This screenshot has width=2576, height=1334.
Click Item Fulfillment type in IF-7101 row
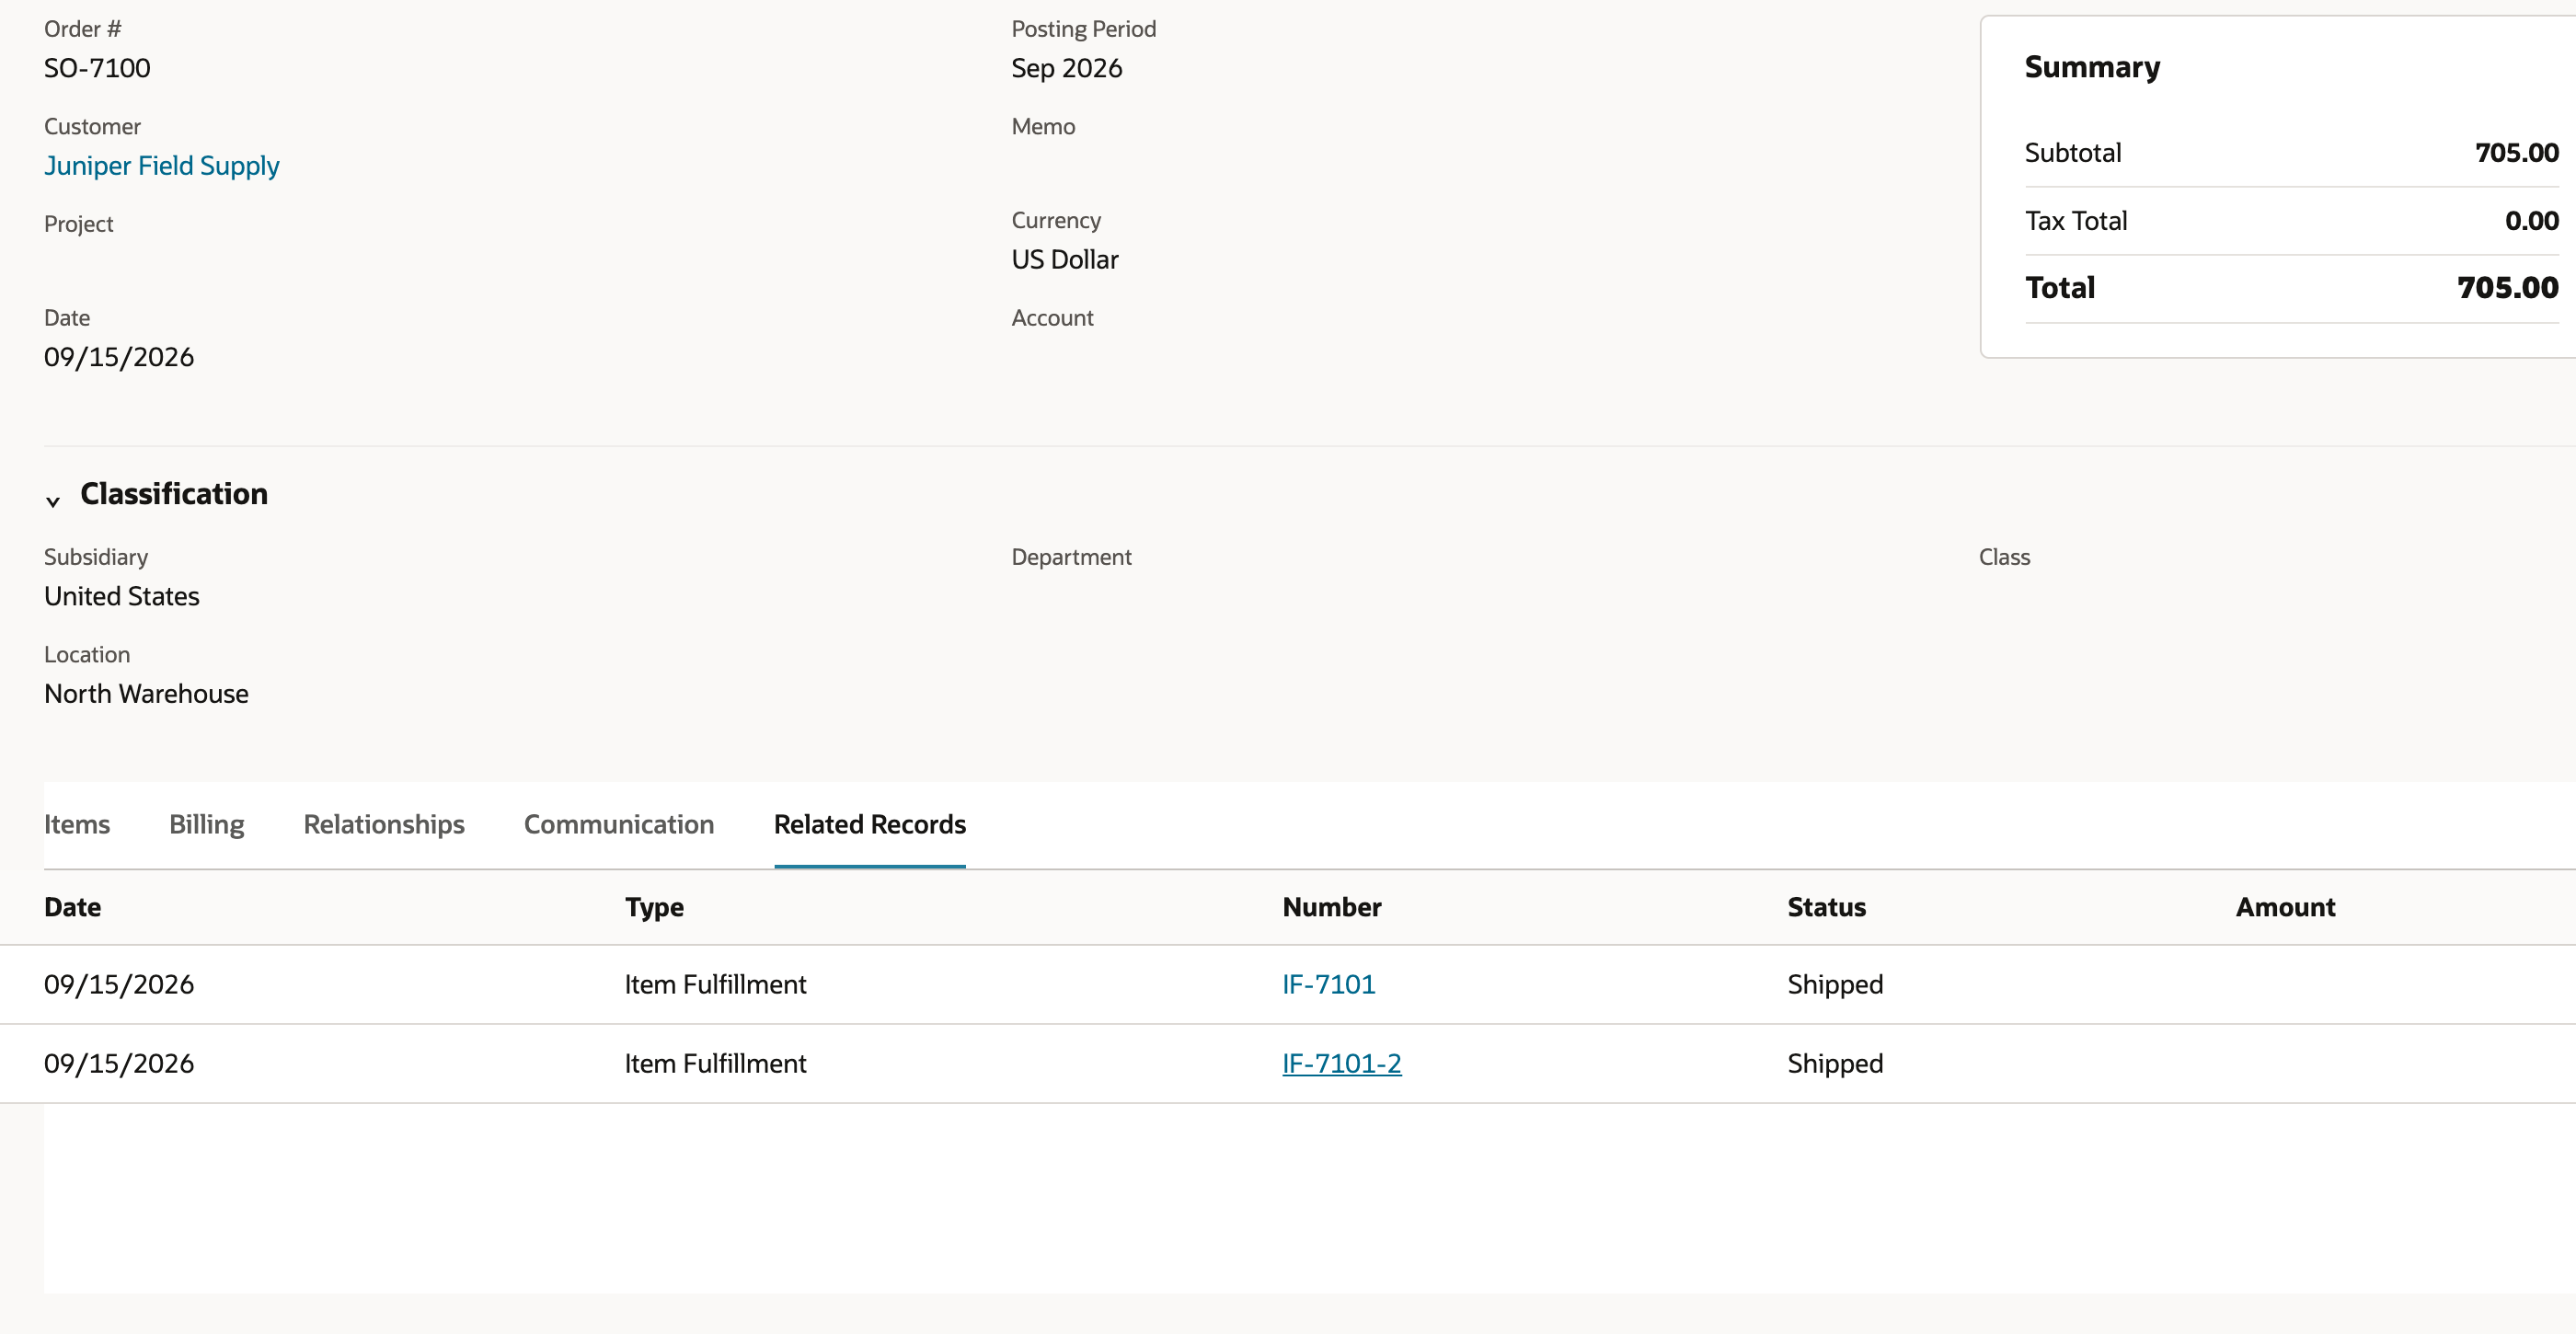click(715, 984)
